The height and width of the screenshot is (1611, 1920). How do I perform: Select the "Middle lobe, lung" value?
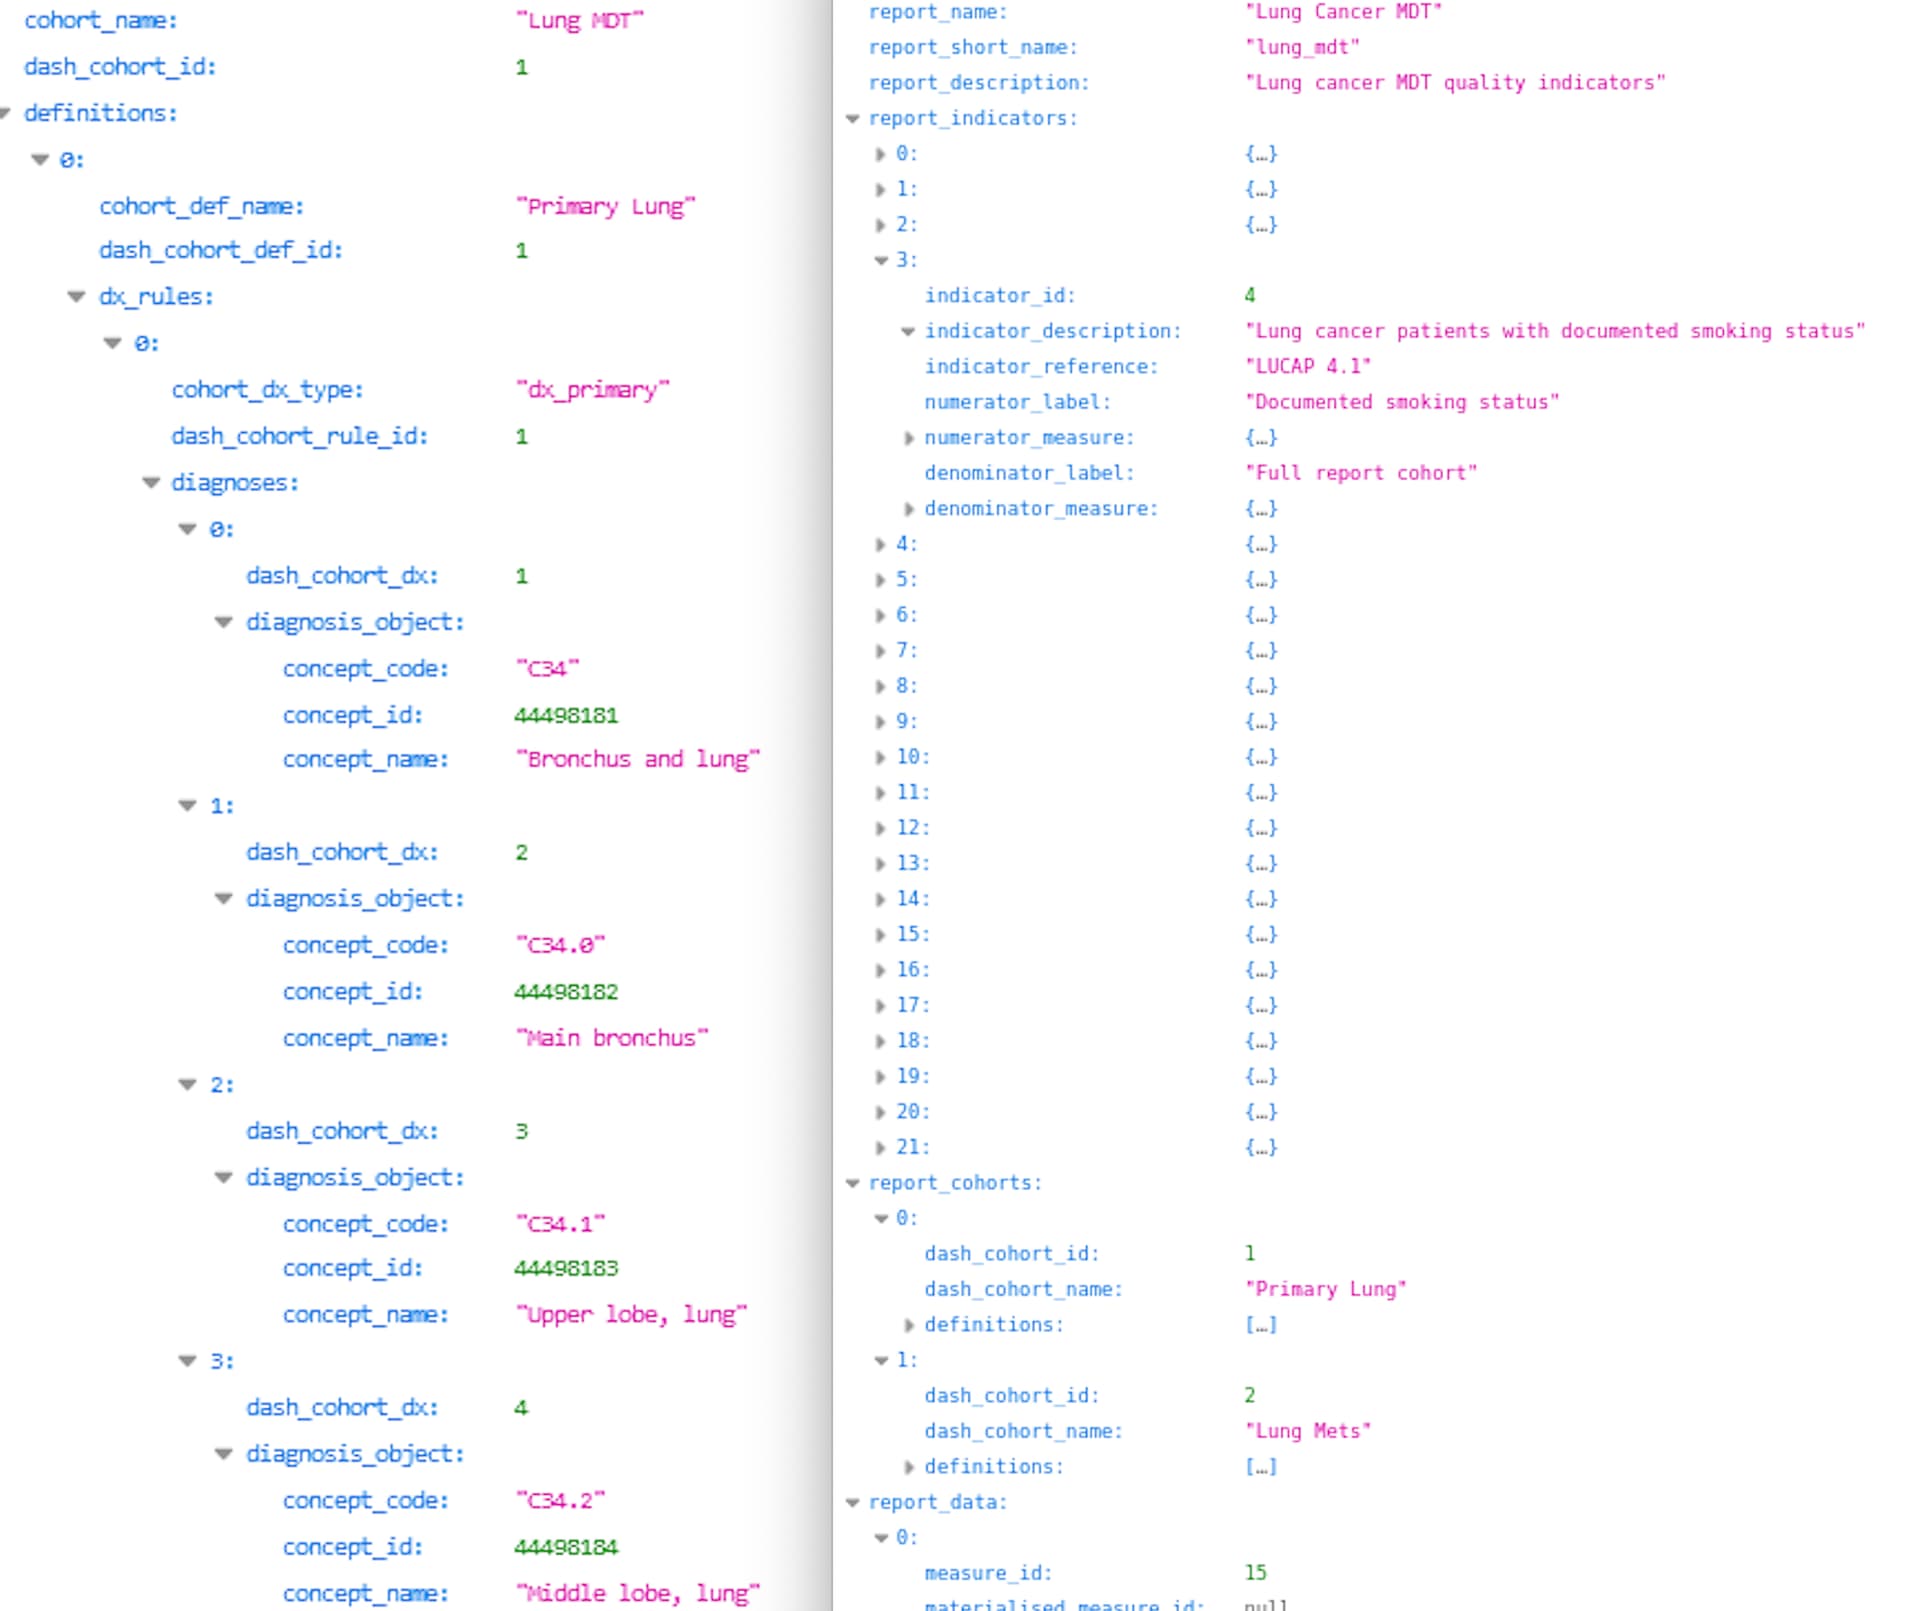(638, 1593)
